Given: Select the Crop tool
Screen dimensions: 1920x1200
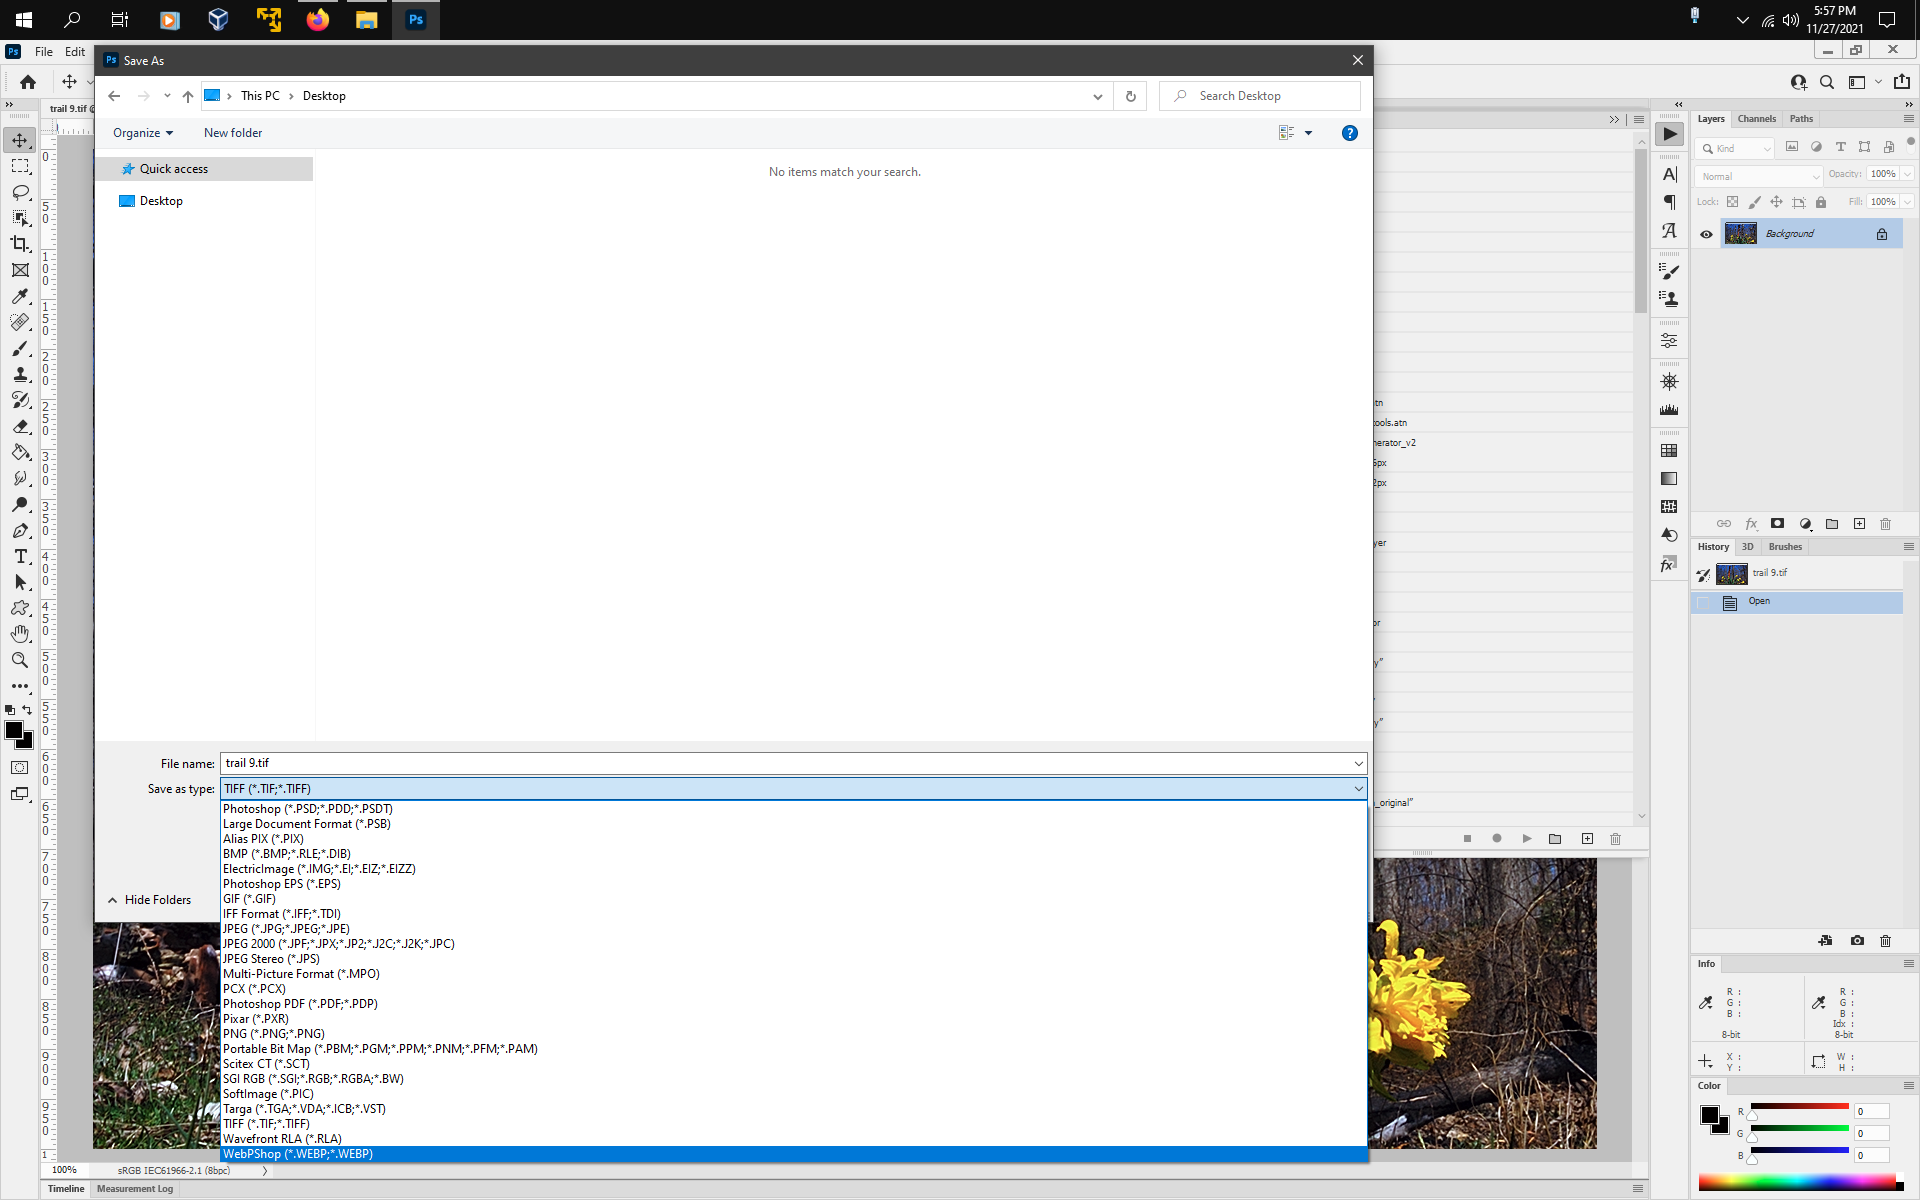Looking at the screenshot, I should click(19, 243).
